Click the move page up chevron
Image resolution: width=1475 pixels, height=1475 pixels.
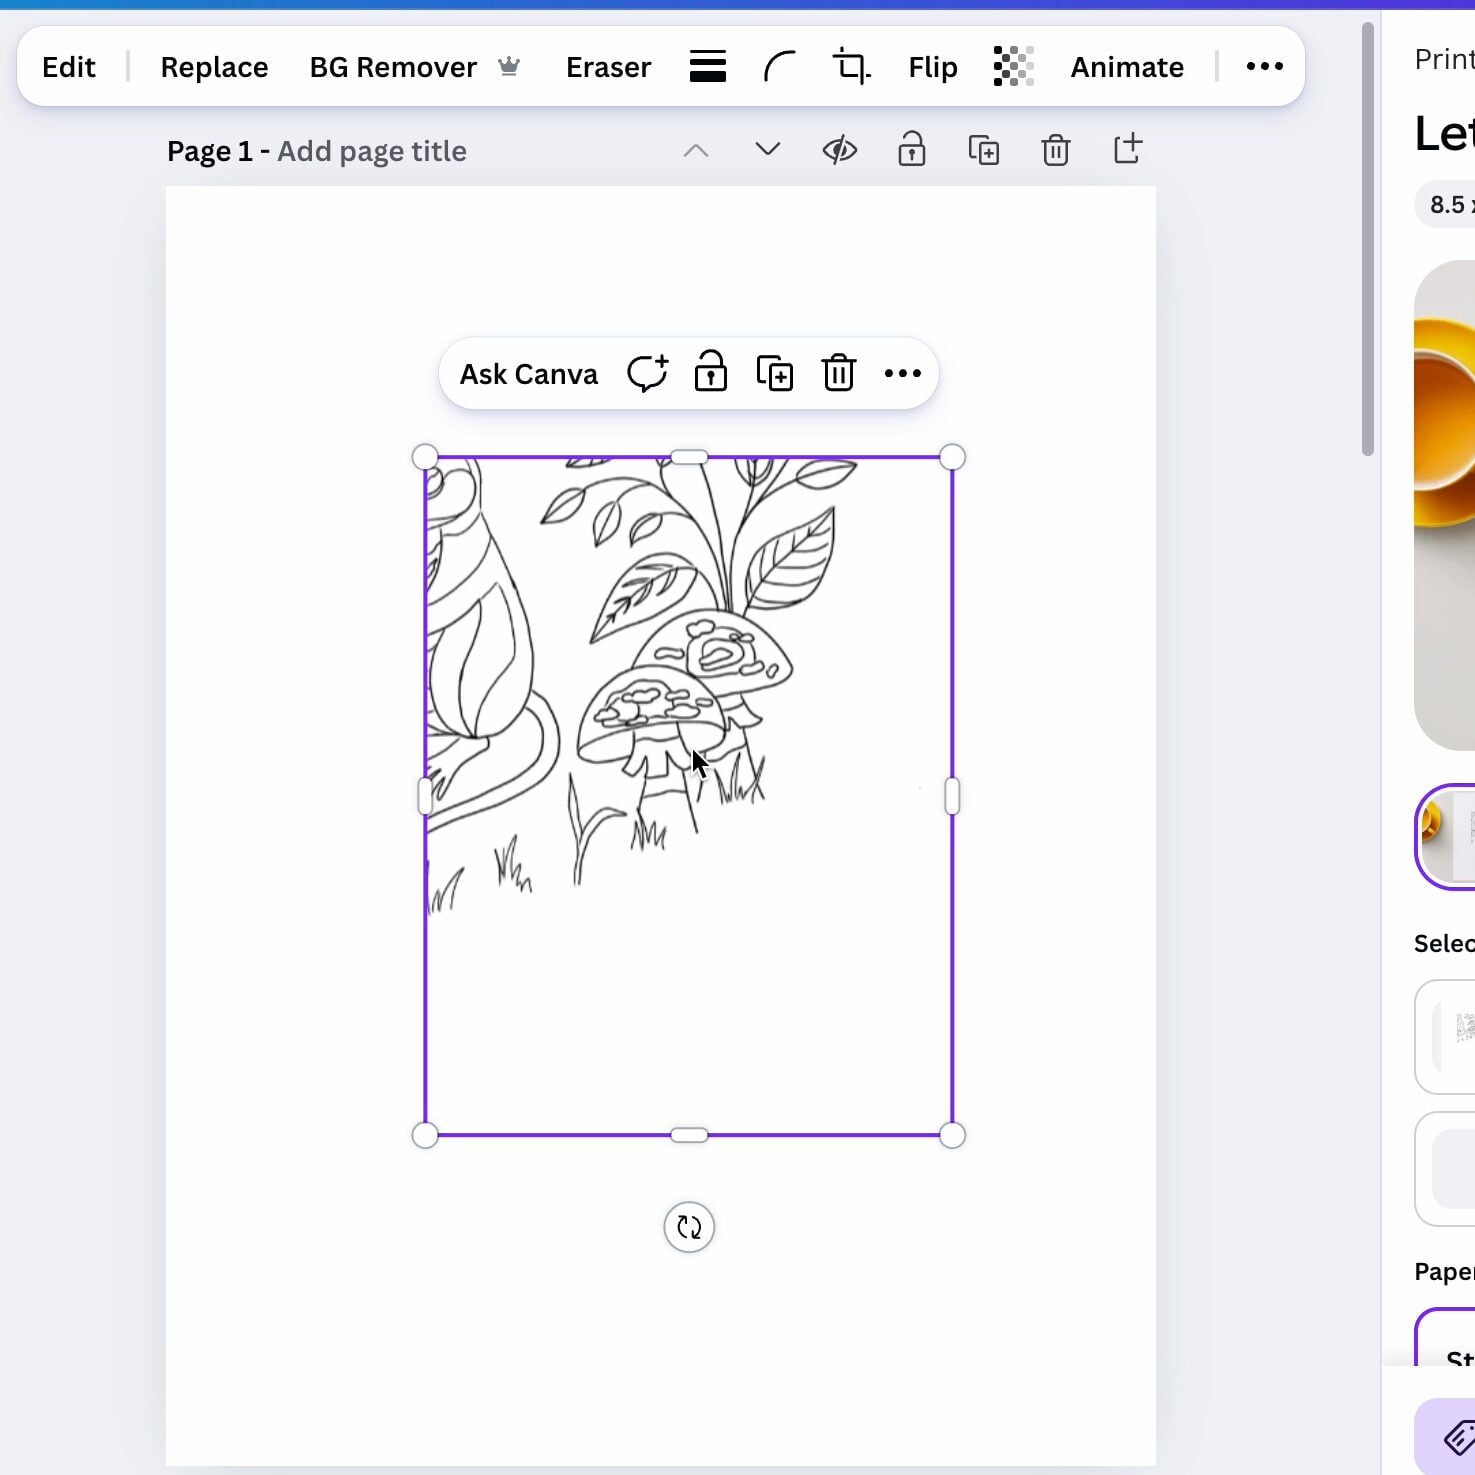click(696, 151)
